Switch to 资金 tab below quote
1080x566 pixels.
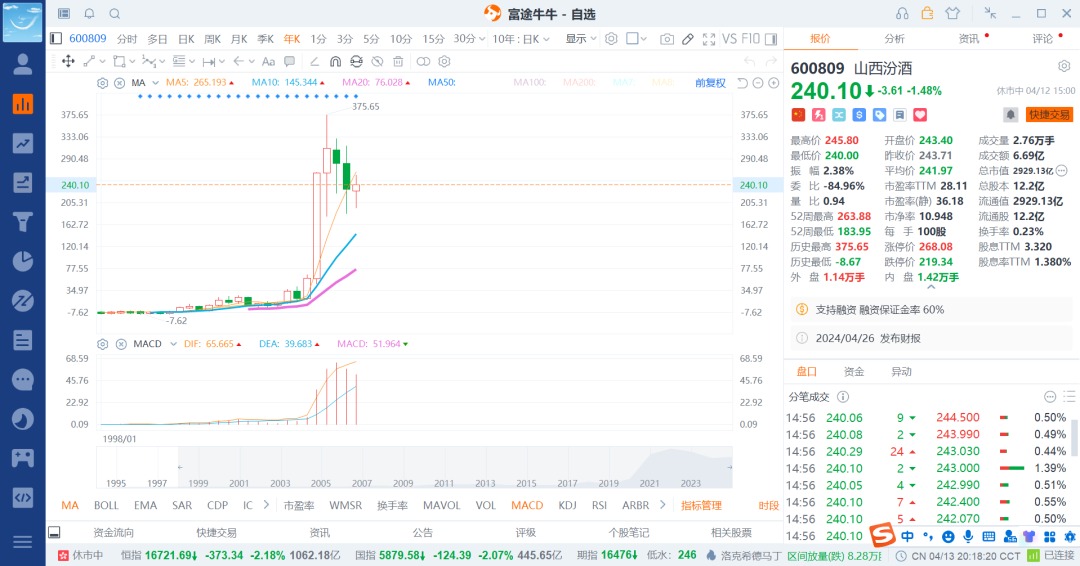pos(853,372)
